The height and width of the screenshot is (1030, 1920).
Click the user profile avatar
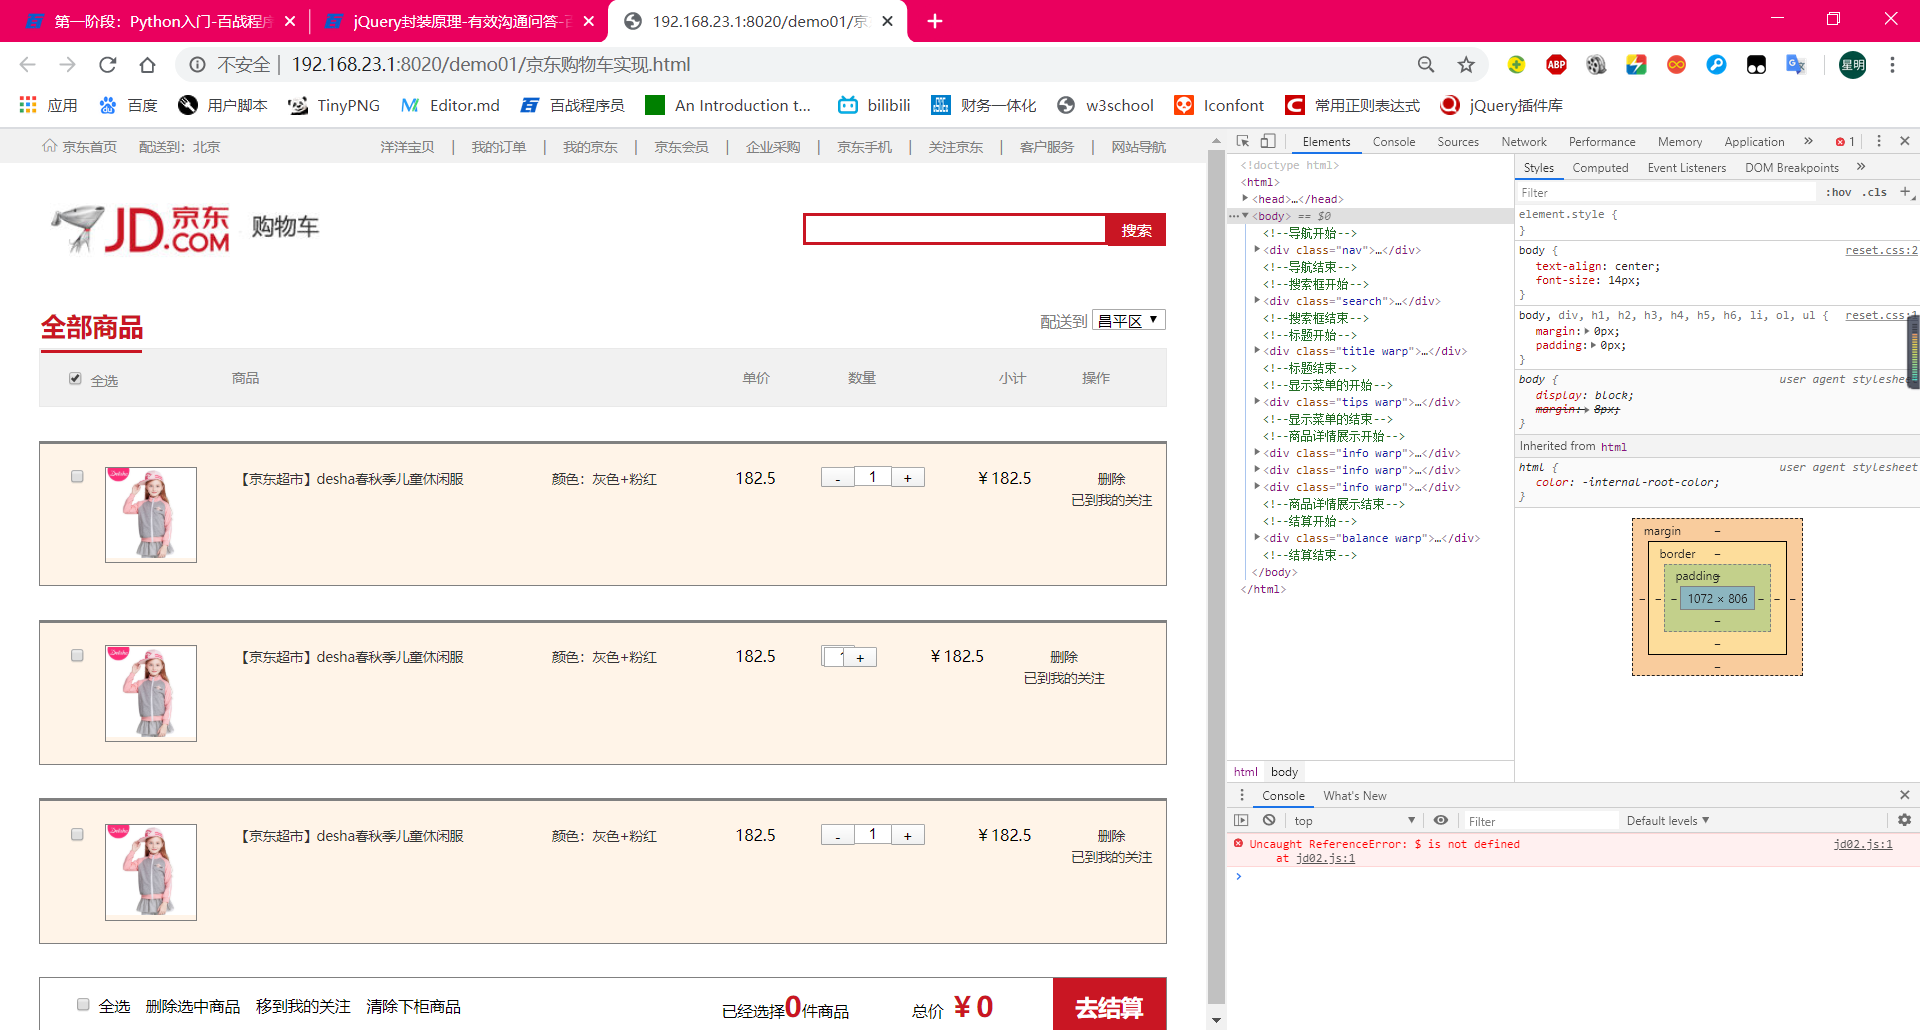coord(1853,65)
